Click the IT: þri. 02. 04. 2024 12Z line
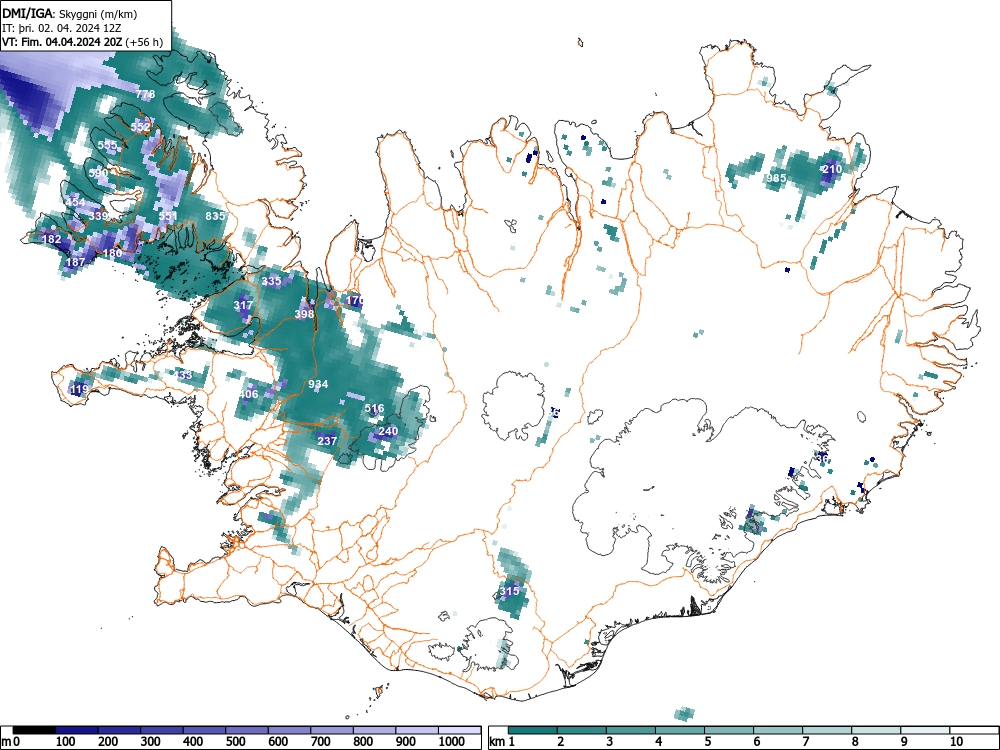Image resolution: width=1000 pixels, height=750 pixels. tap(61, 28)
